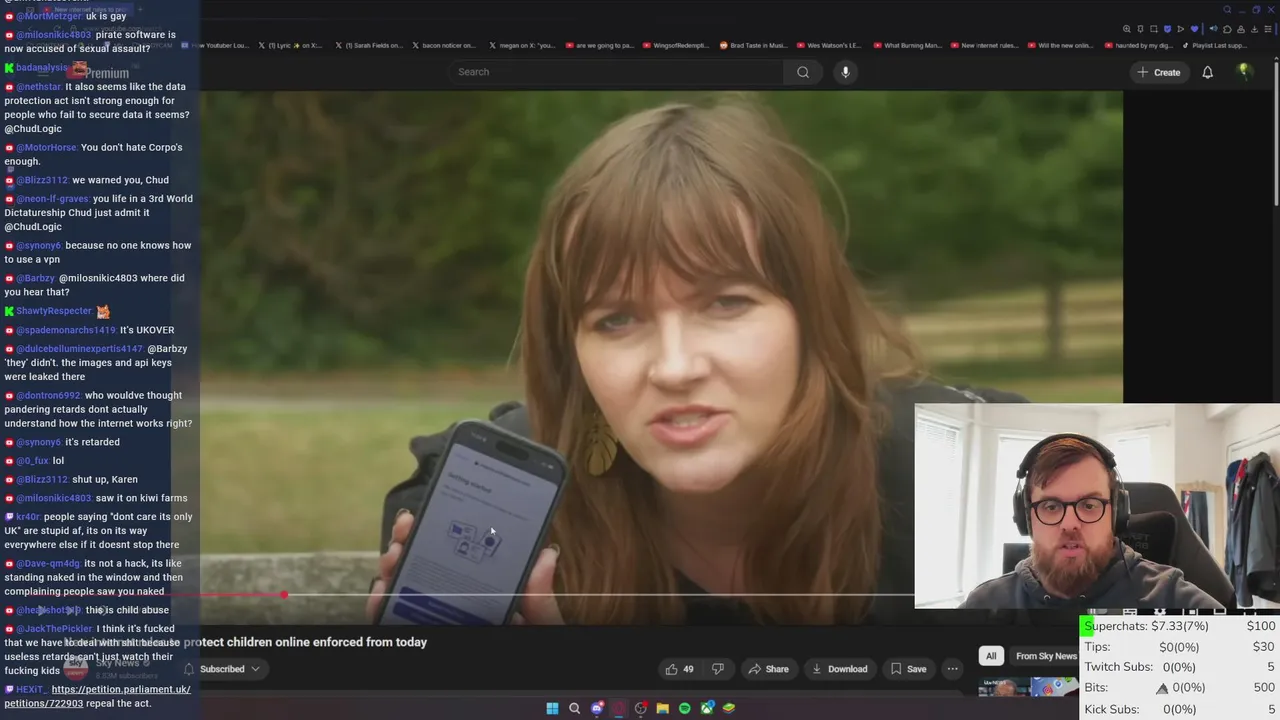Focus the YouTube Search field
1280x720 pixels.
615,72
